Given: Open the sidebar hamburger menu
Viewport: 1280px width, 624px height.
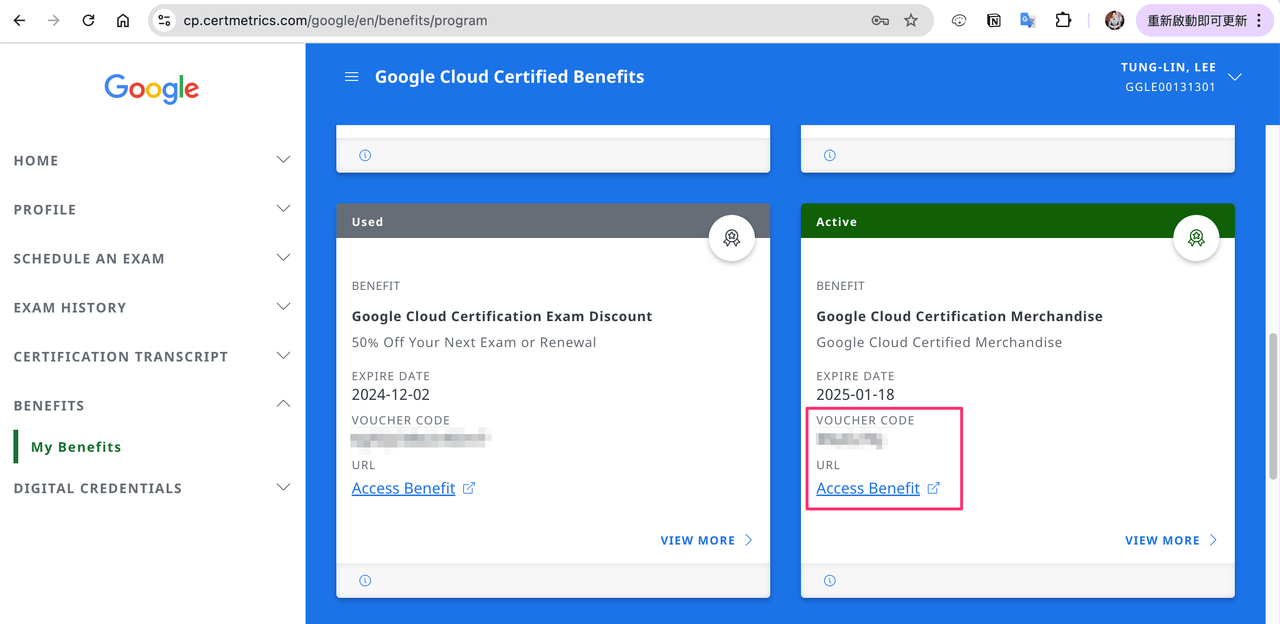Looking at the screenshot, I should tap(351, 76).
